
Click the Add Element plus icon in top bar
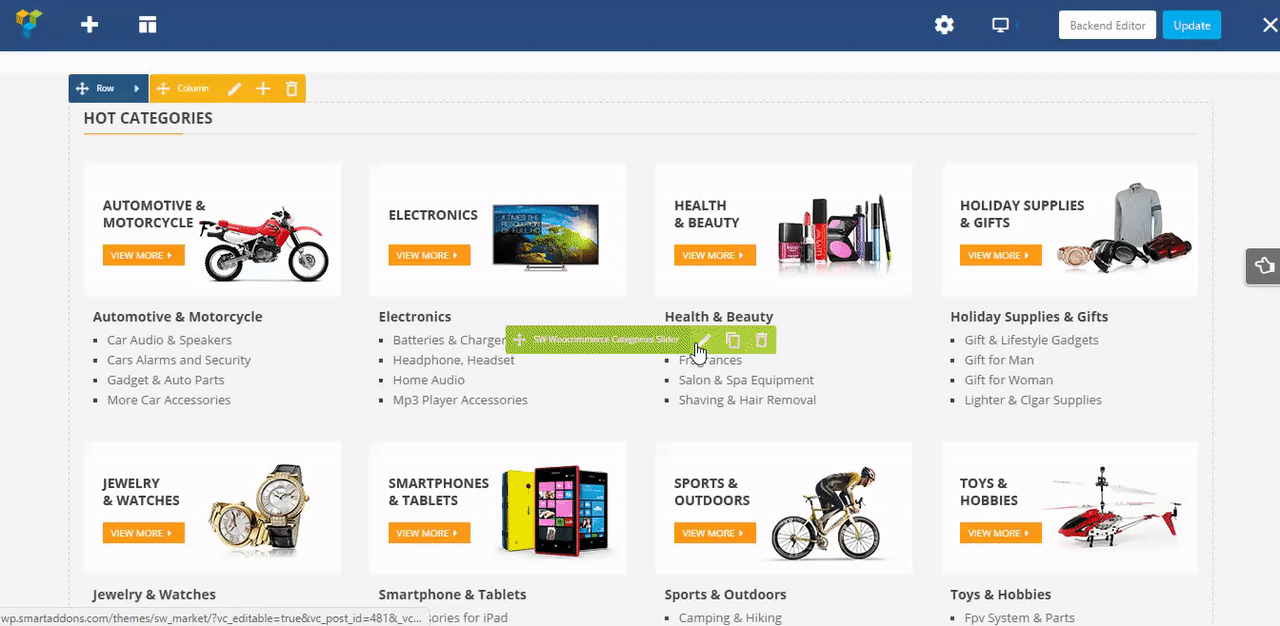90,25
